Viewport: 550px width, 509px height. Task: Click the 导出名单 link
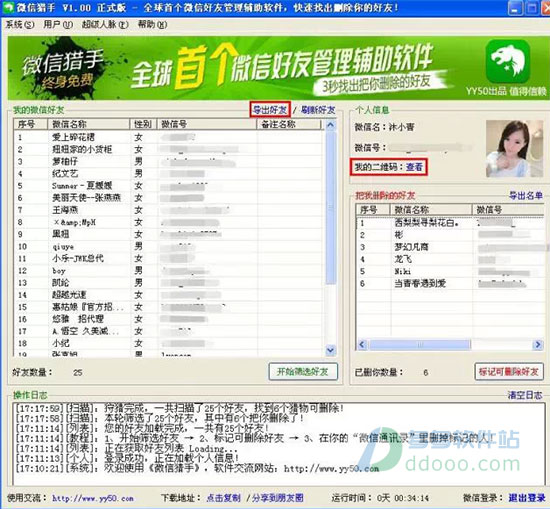[525, 195]
